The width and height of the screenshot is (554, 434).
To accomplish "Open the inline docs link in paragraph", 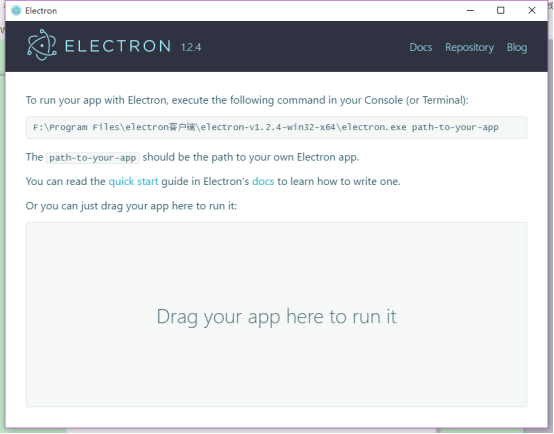I will [x=263, y=181].
